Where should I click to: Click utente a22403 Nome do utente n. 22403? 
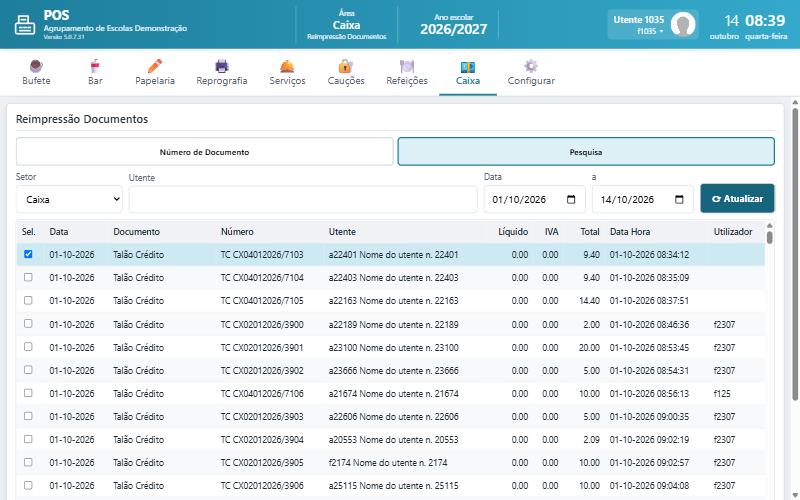(x=393, y=278)
